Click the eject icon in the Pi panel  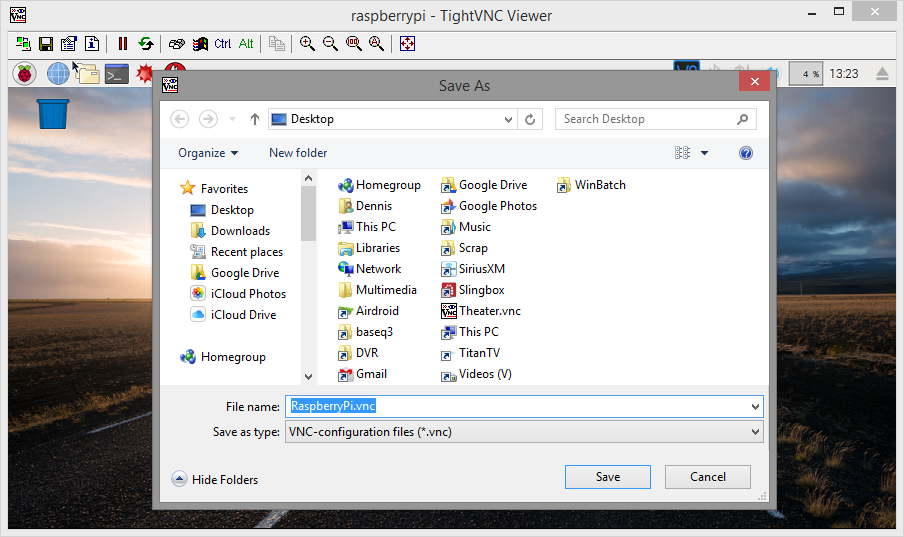coord(882,74)
